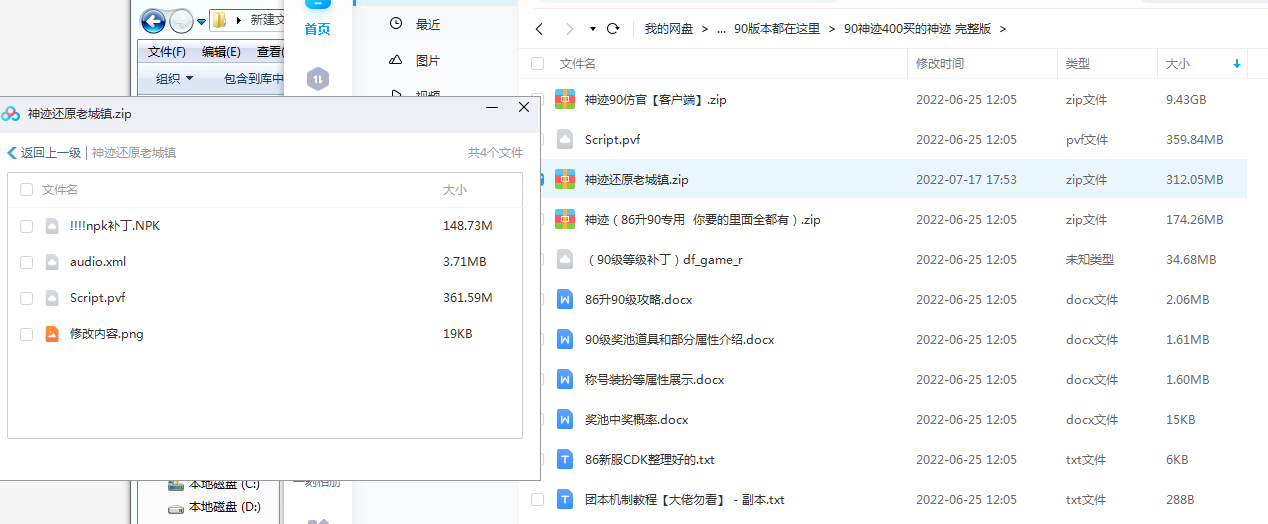Click the Word icon beside 86升90级攻略.docx

pos(565,300)
